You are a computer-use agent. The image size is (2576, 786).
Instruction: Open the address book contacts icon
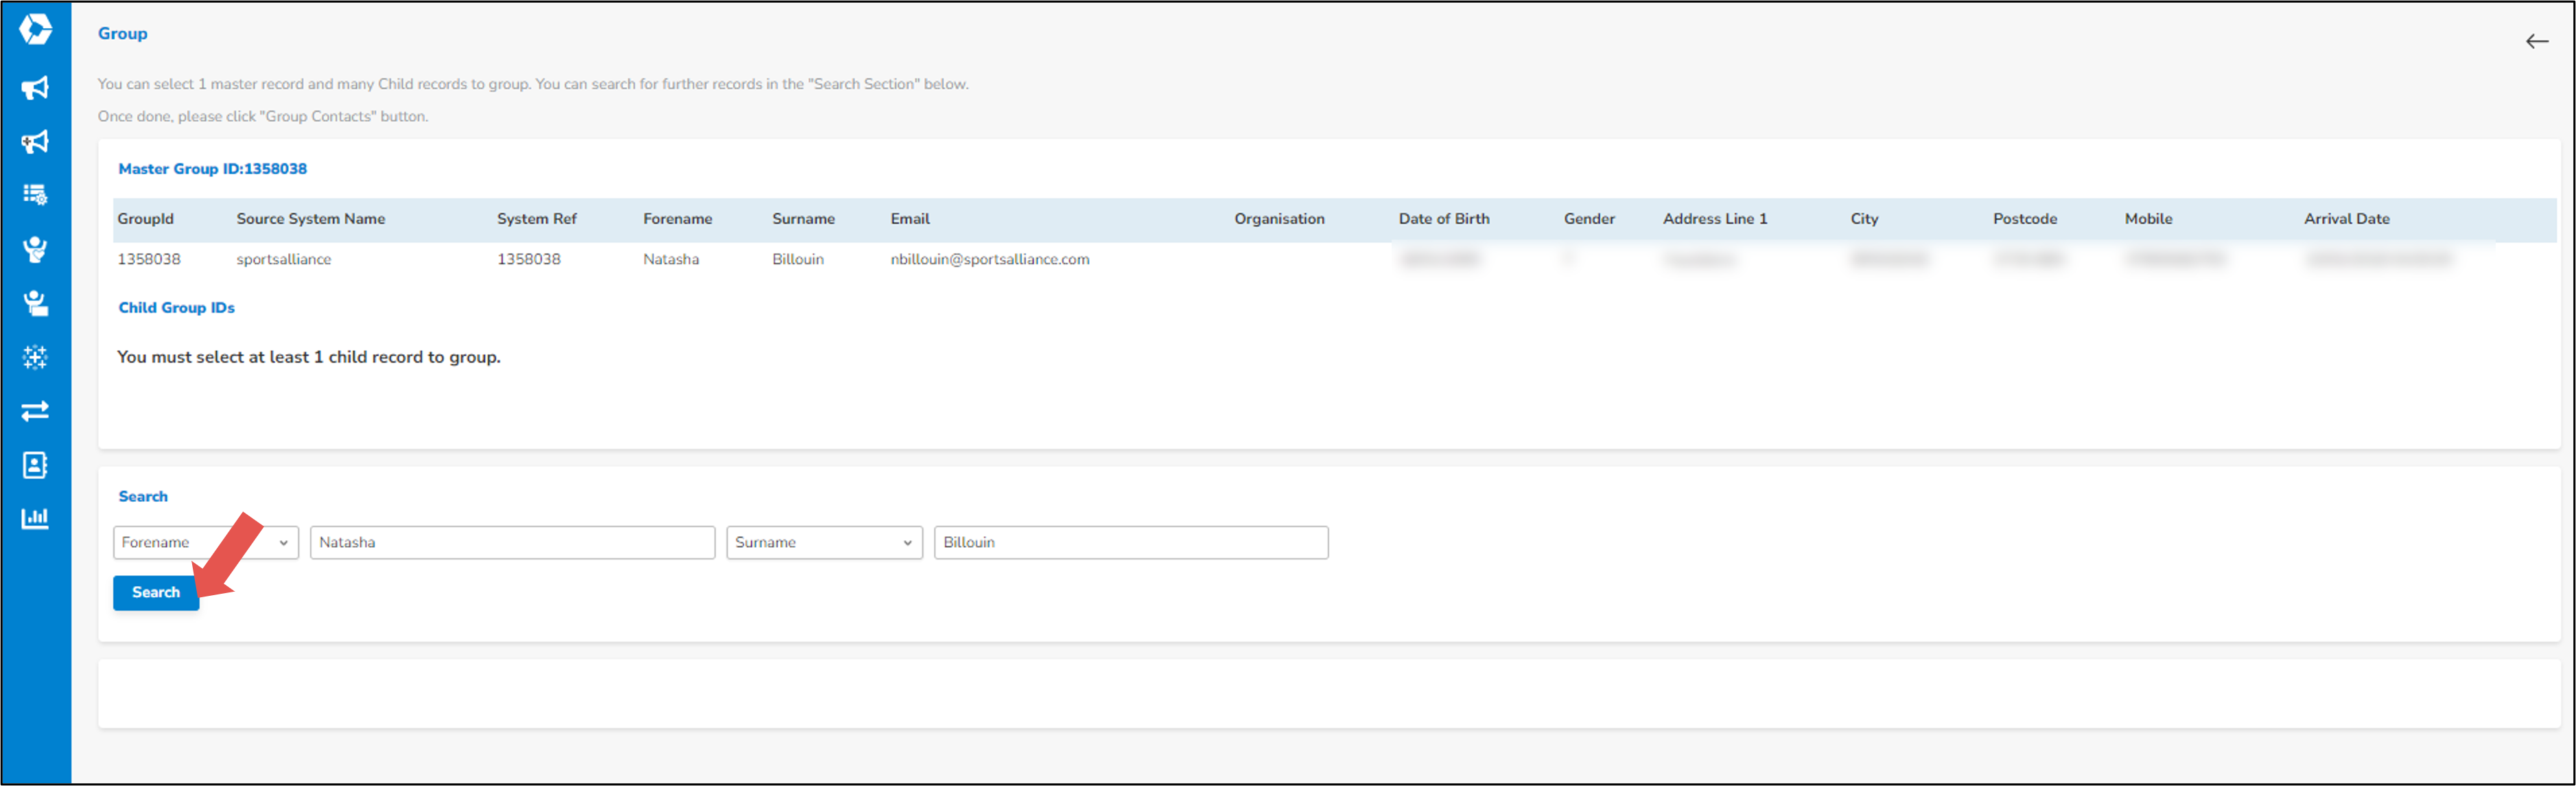click(x=34, y=464)
